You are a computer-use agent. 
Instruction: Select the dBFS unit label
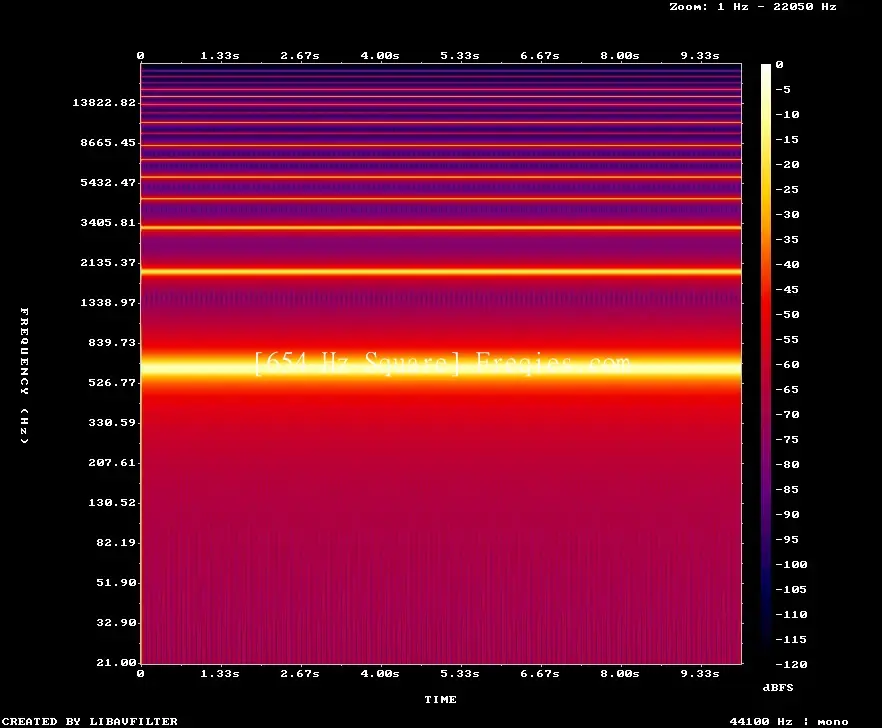point(778,687)
